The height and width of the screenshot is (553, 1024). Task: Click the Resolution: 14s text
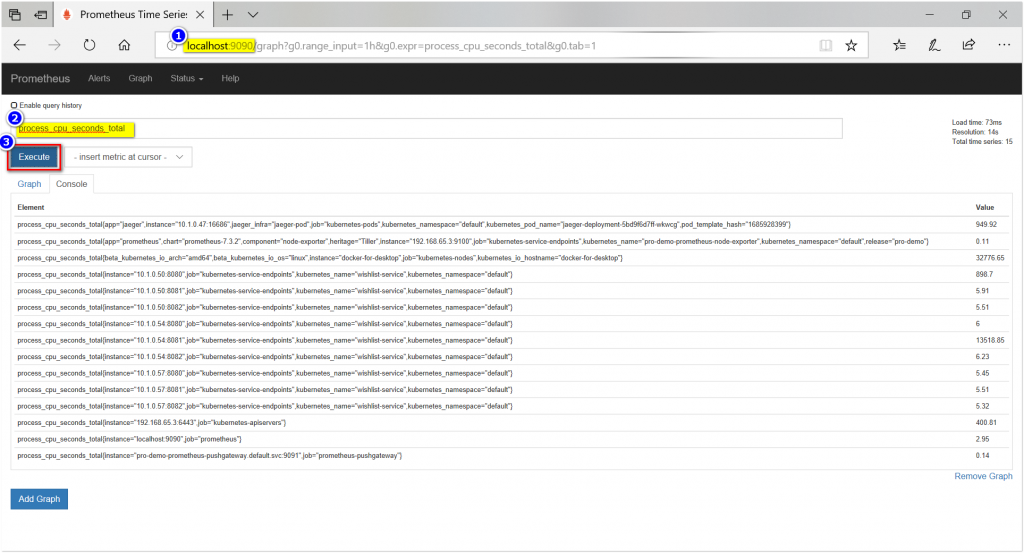click(x=975, y=132)
